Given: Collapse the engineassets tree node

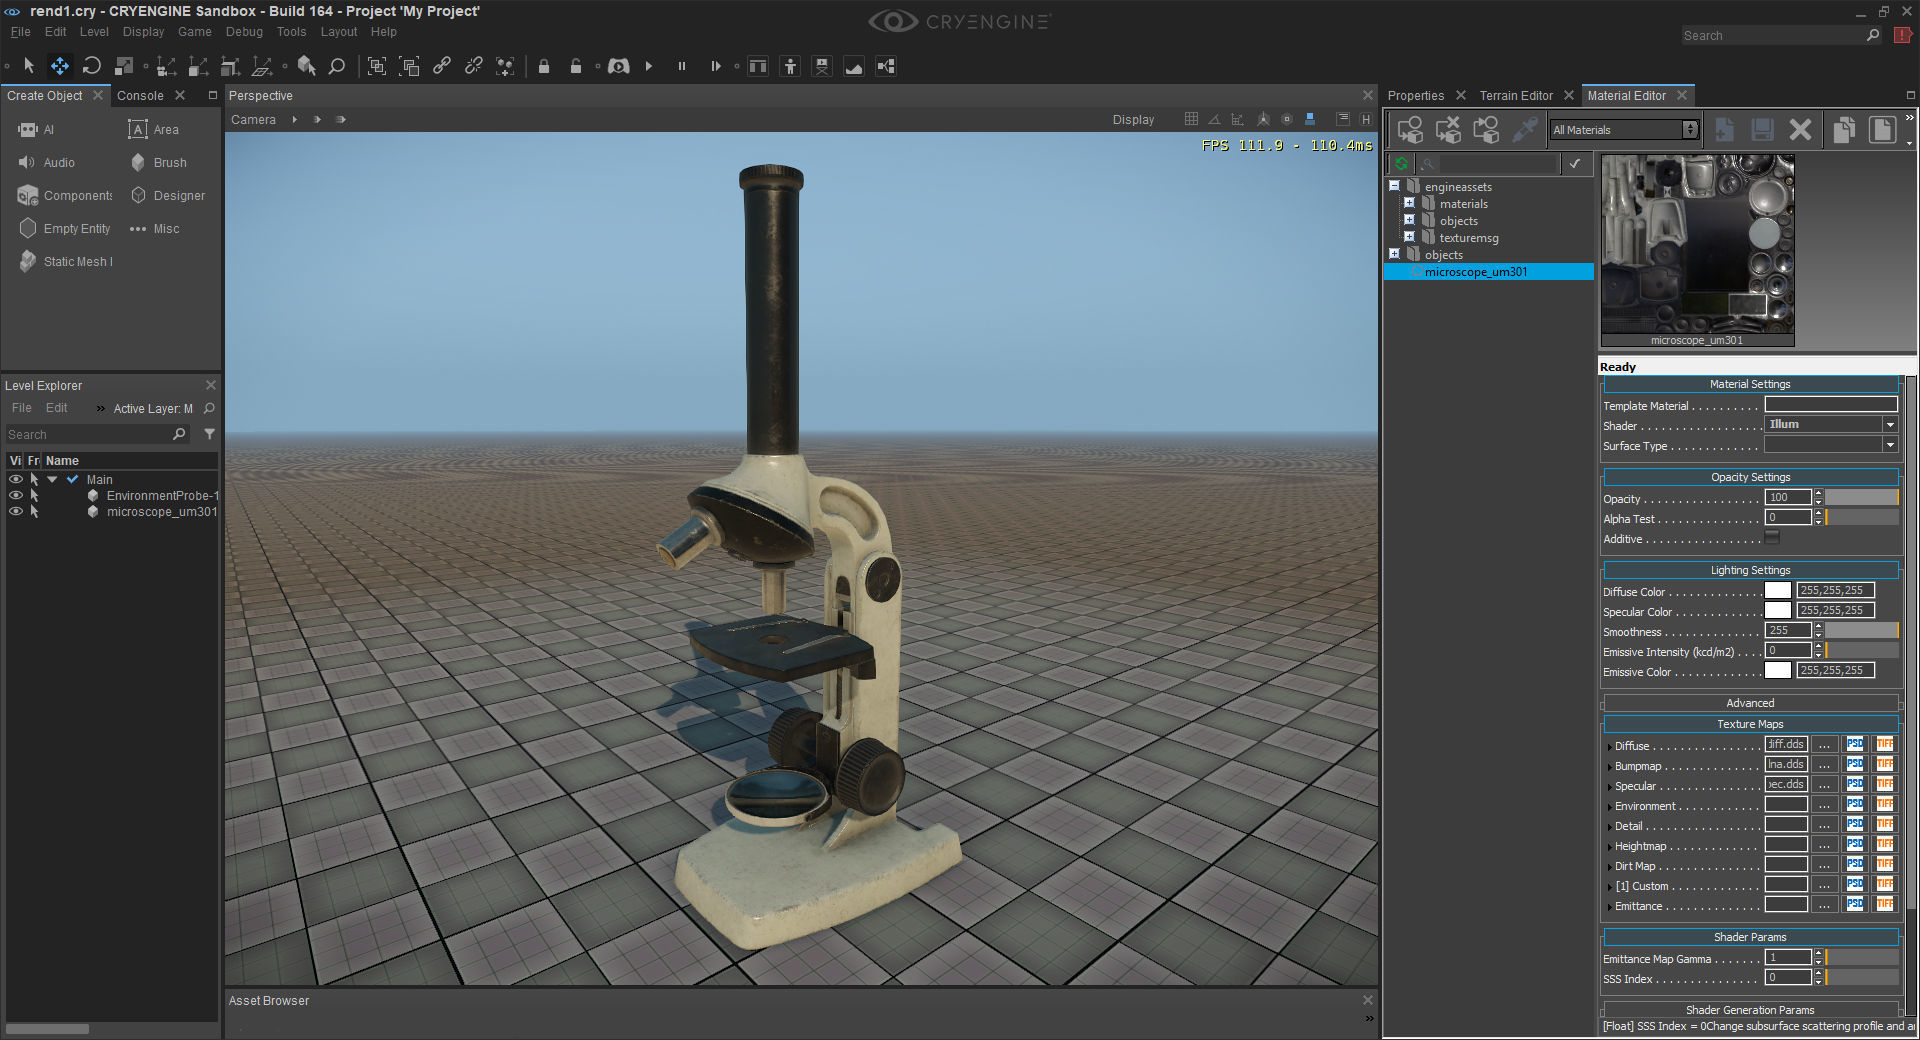Looking at the screenshot, I should 1394,186.
